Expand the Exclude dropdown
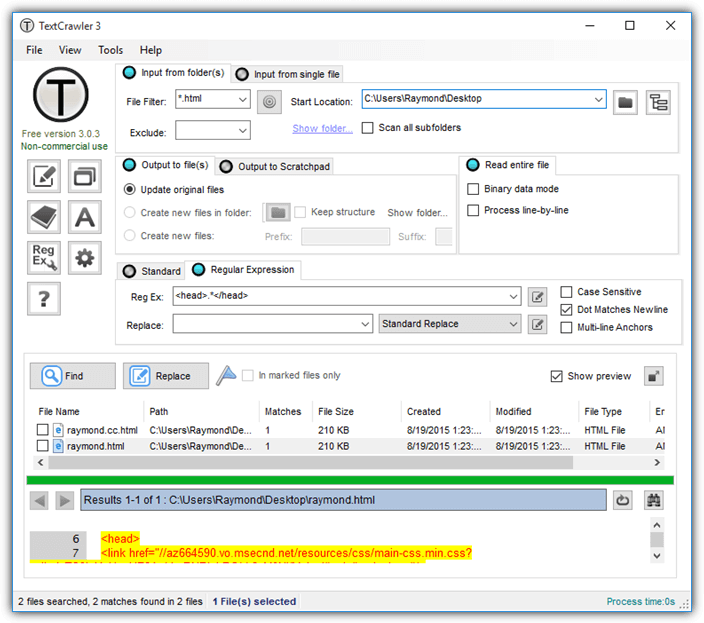 pos(243,131)
